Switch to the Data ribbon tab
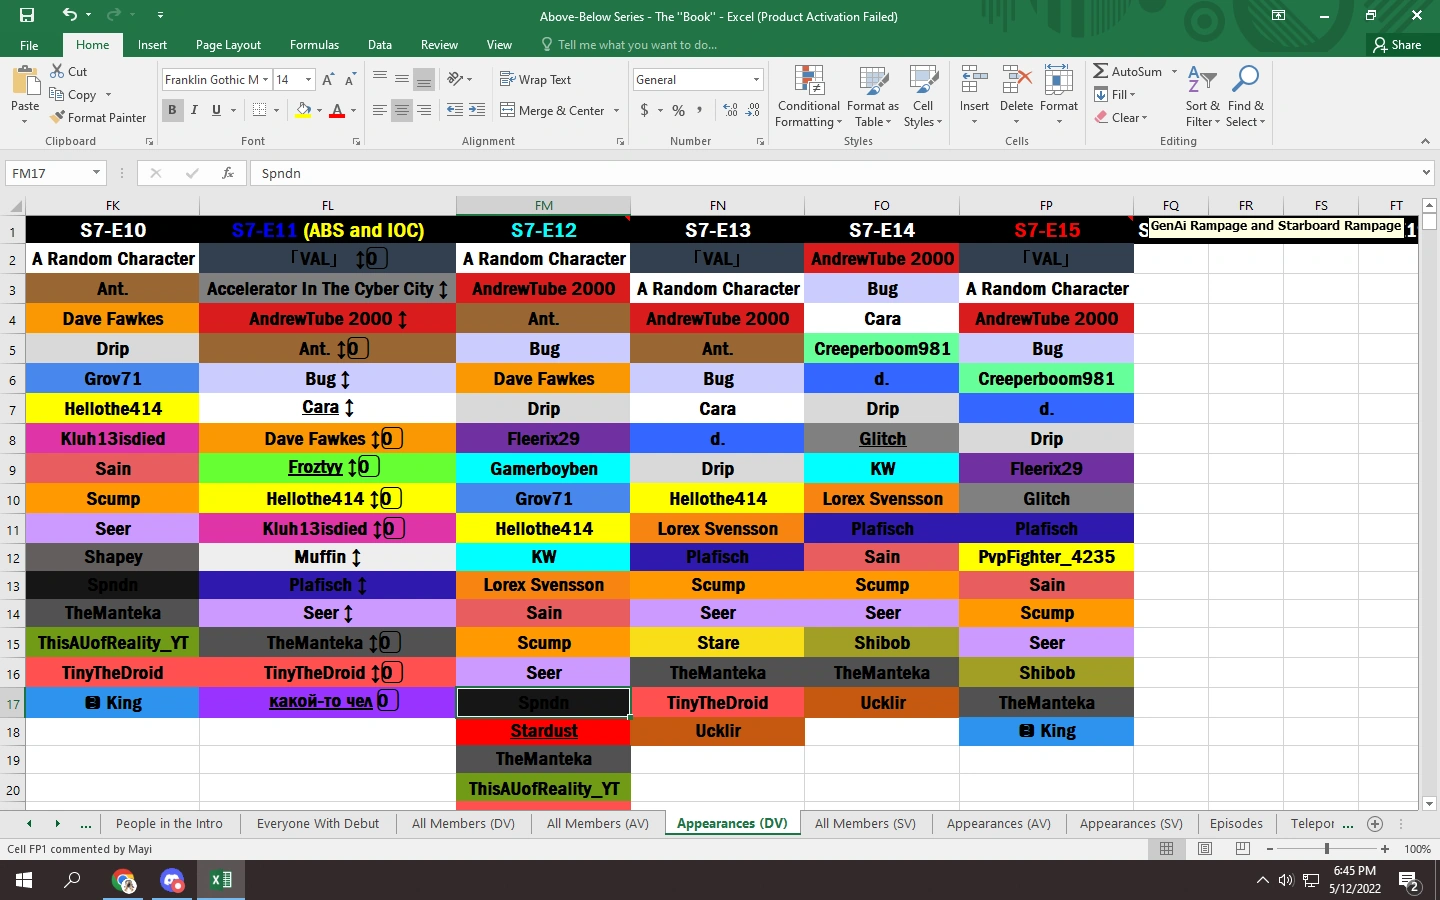This screenshot has height=900, width=1440. click(x=379, y=45)
